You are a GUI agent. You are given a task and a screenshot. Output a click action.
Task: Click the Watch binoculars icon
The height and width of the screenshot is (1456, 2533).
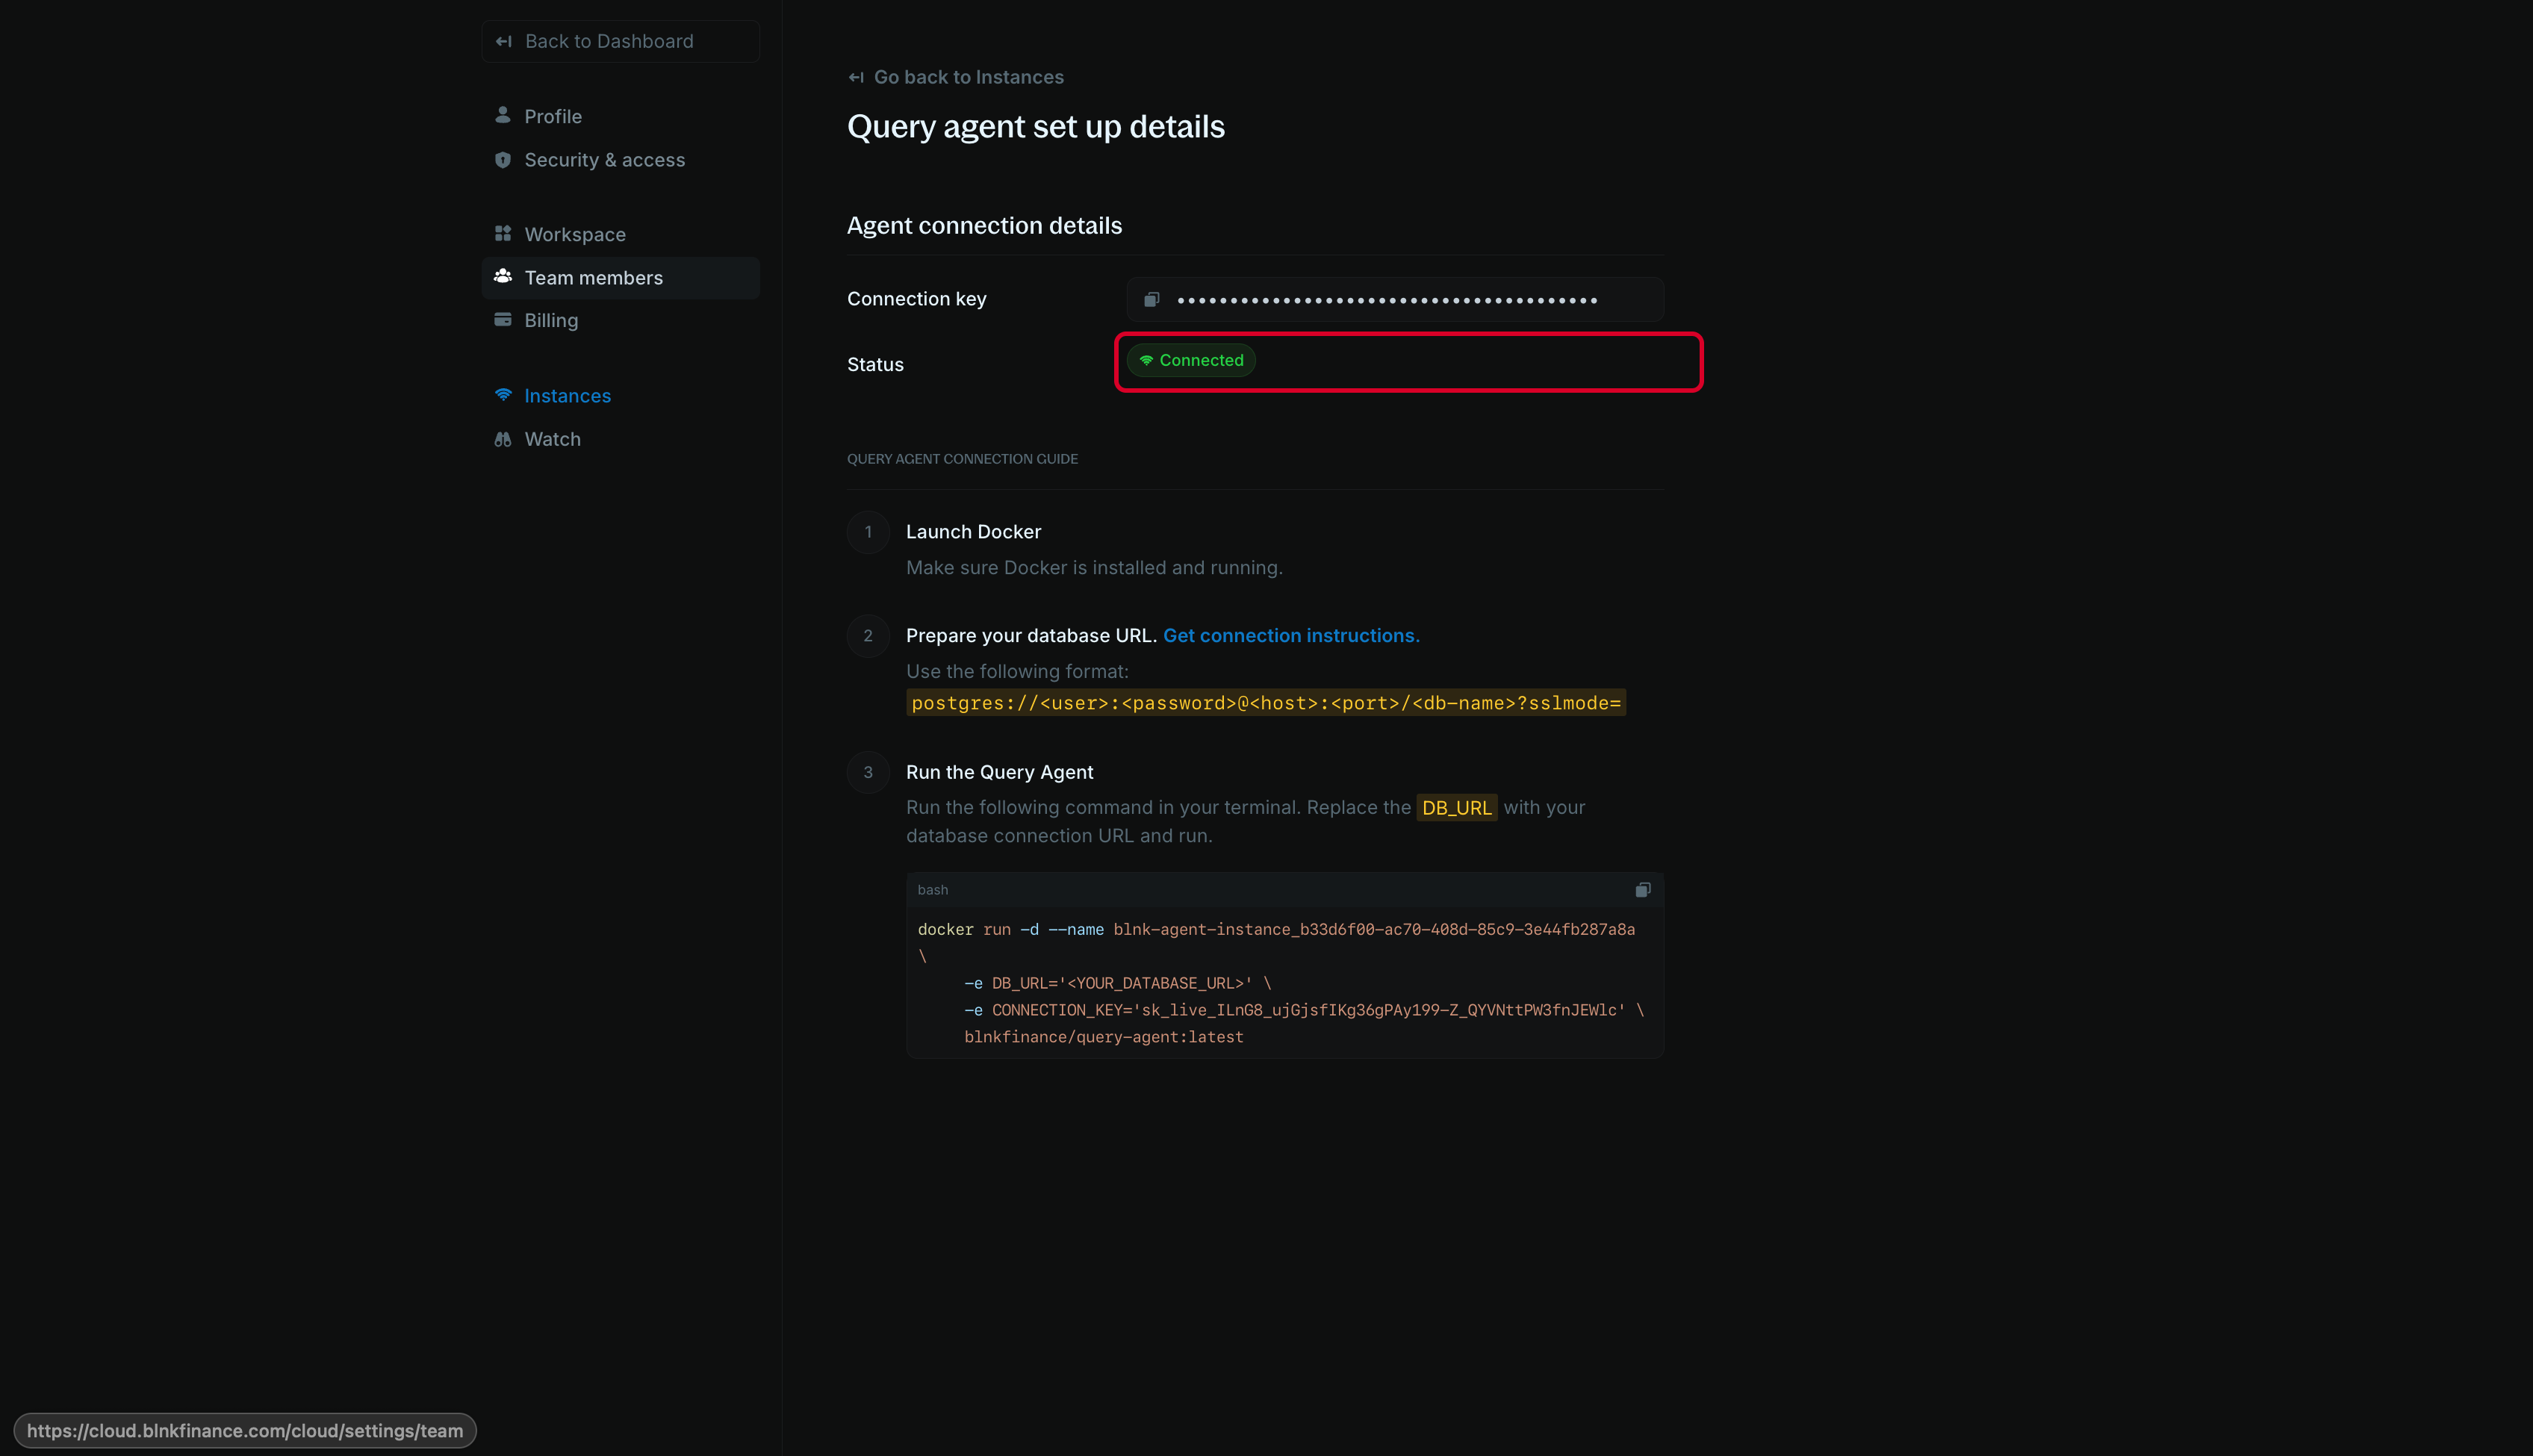pyautogui.click(x=503, y=438)
